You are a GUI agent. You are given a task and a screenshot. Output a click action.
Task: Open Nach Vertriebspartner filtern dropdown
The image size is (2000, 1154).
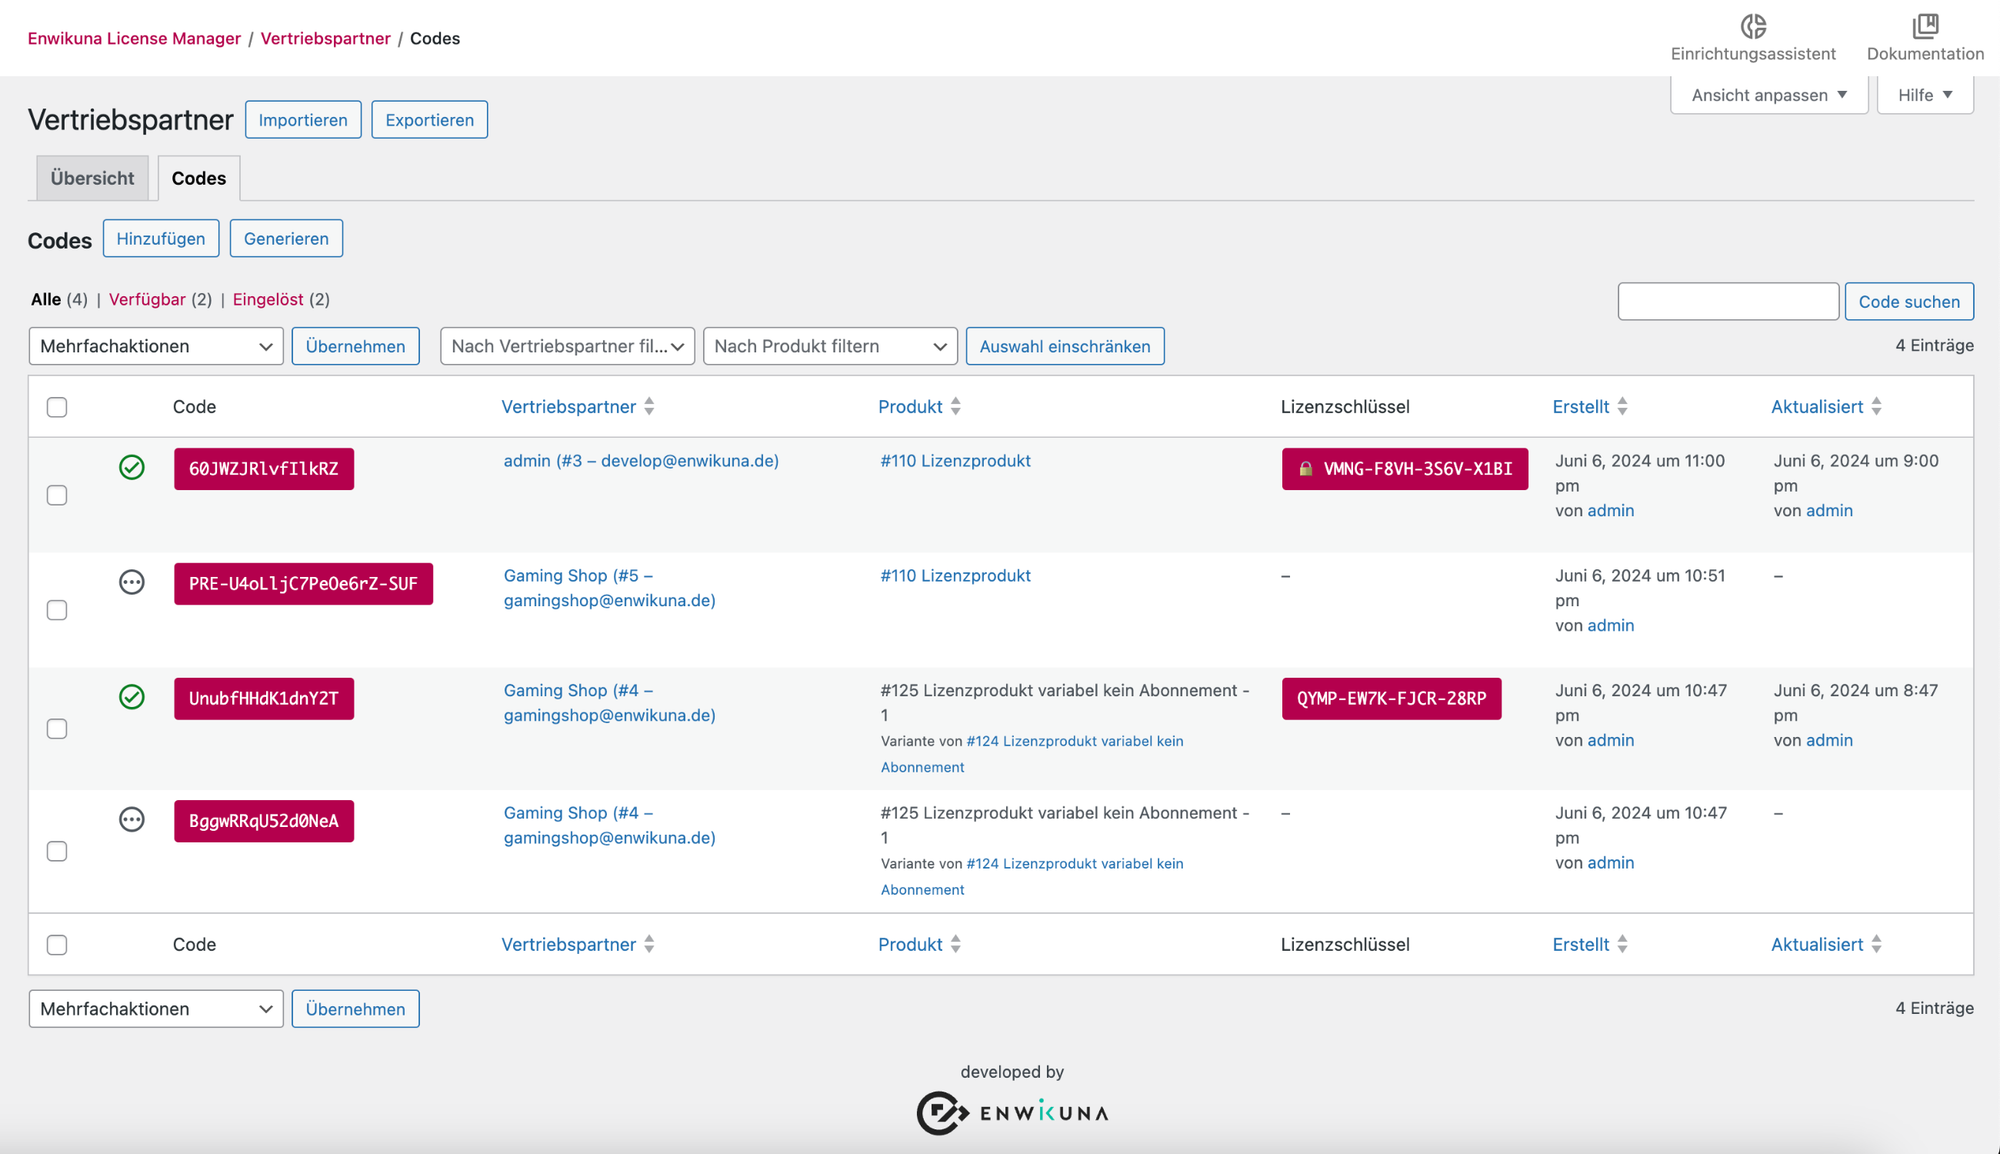click(x=567, y=346)
